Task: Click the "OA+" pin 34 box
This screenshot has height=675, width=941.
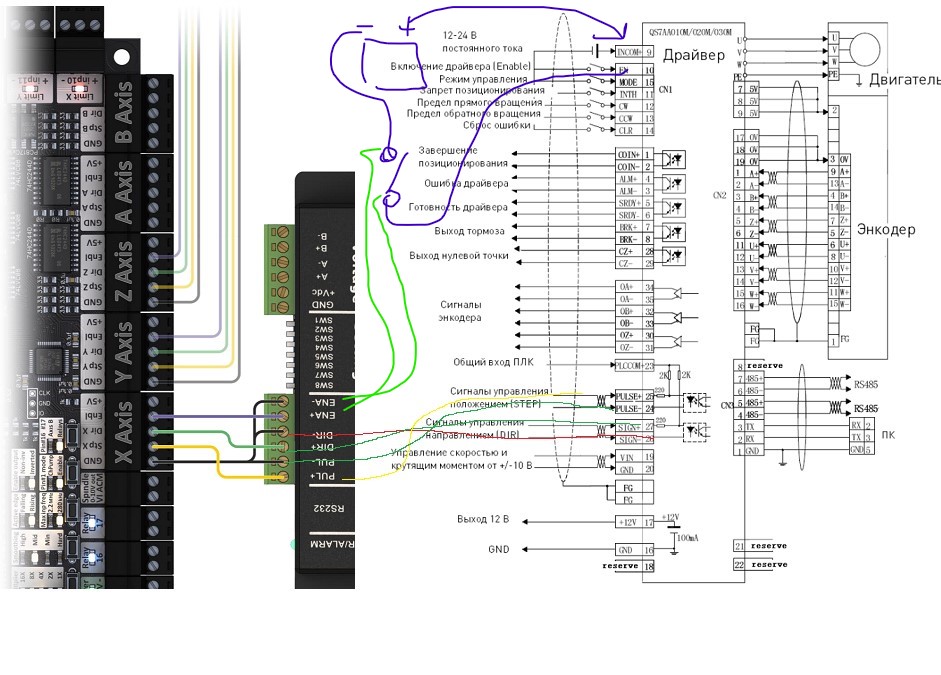Action: click(x=634, y=287)
